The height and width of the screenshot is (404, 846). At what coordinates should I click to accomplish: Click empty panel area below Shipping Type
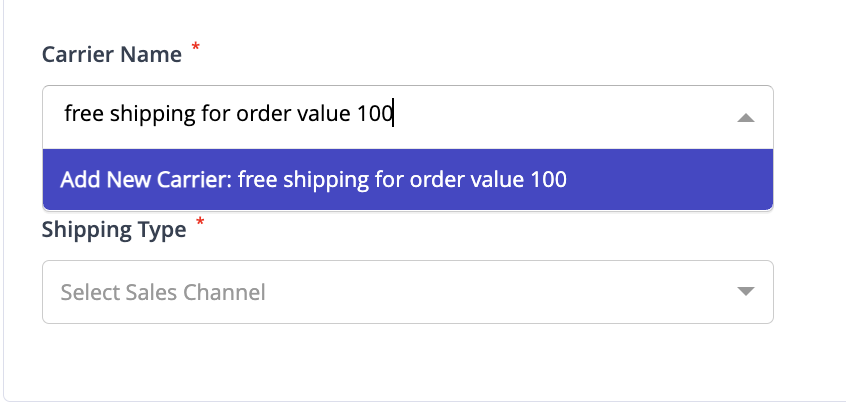click(x=408, y=361)
